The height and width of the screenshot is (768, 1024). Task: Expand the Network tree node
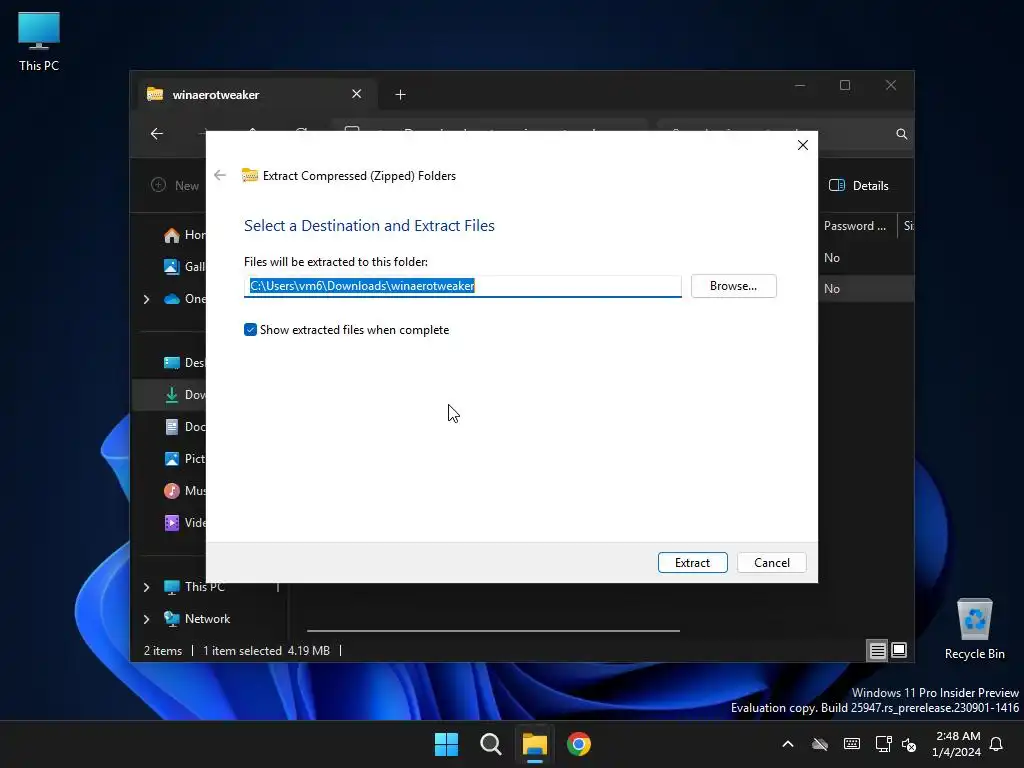tap(146, 619)
